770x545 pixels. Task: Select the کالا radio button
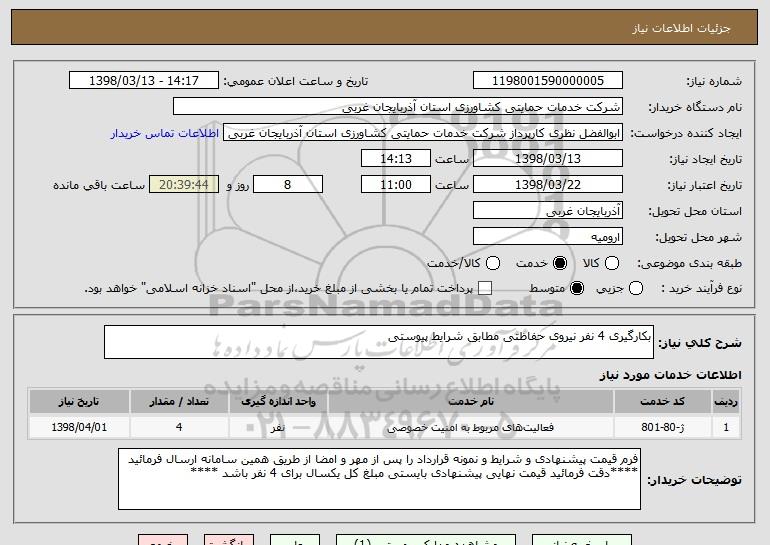[612, 264]
